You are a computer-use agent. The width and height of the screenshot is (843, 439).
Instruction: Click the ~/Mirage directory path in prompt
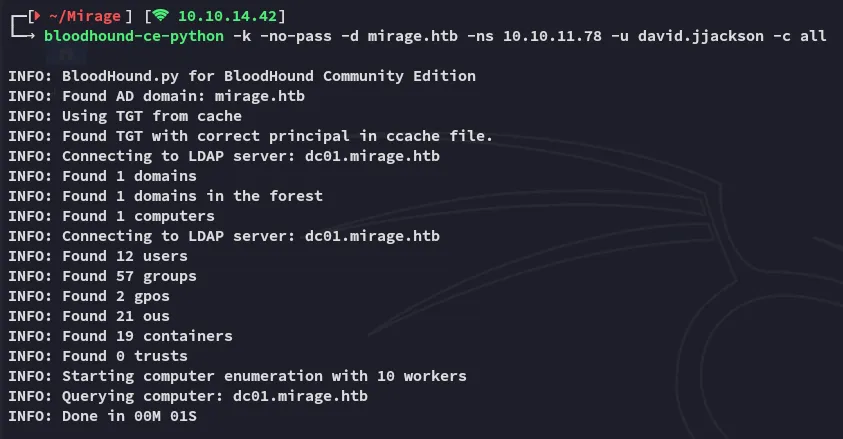[84, 16]
